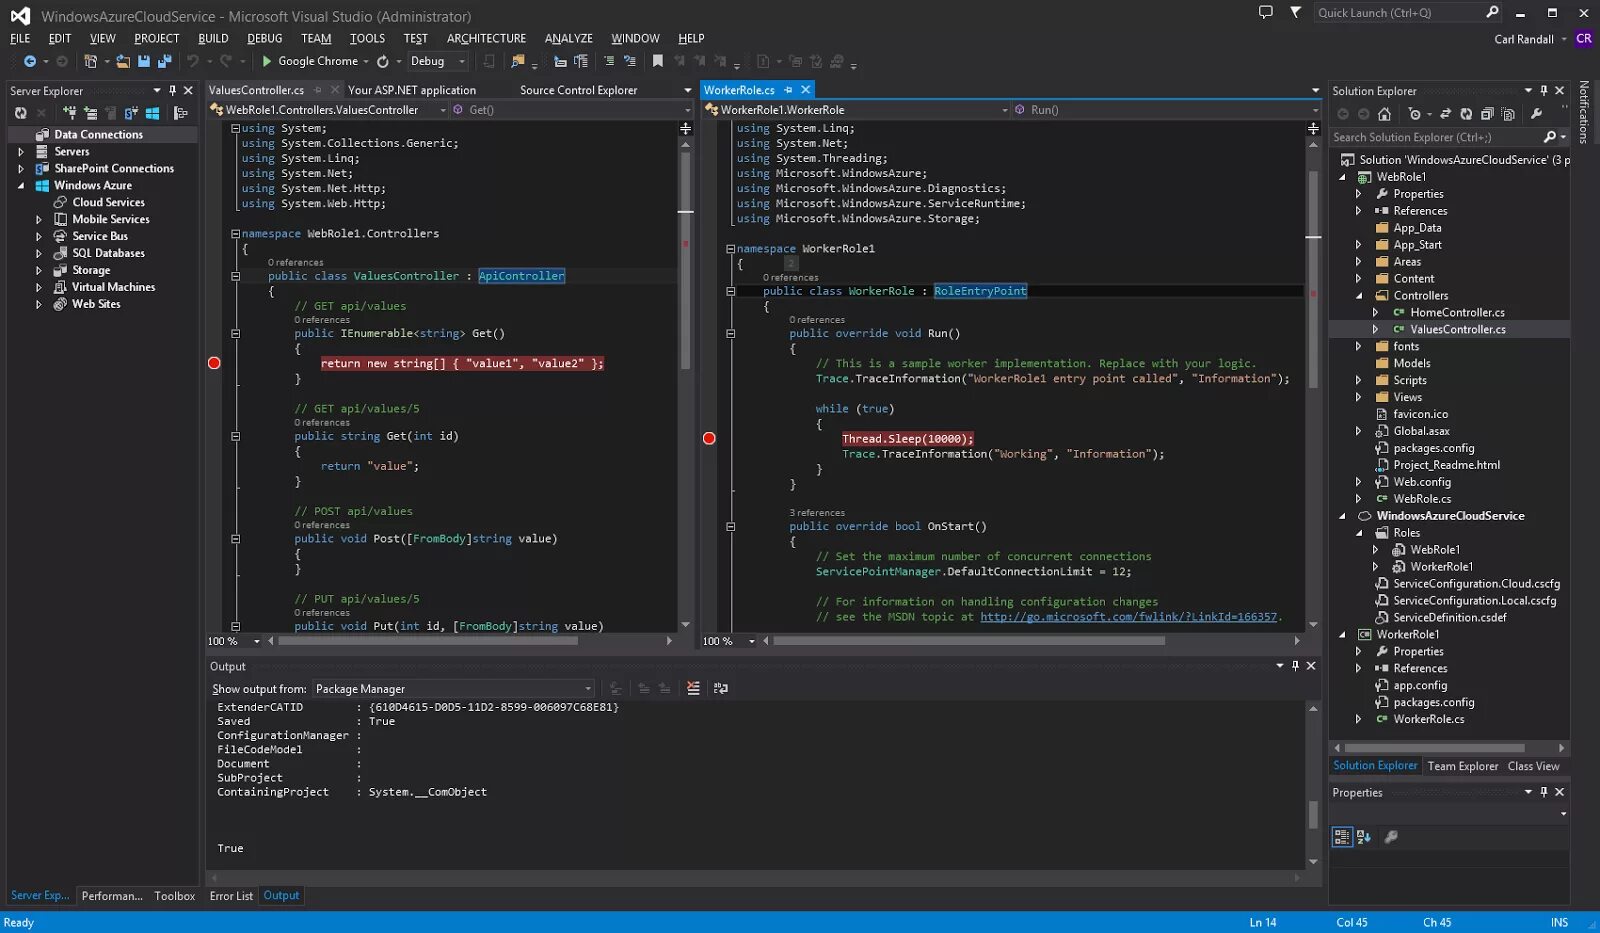
Task: Click the Save disk icon in toolbar
Action: (x=144, y=61)
